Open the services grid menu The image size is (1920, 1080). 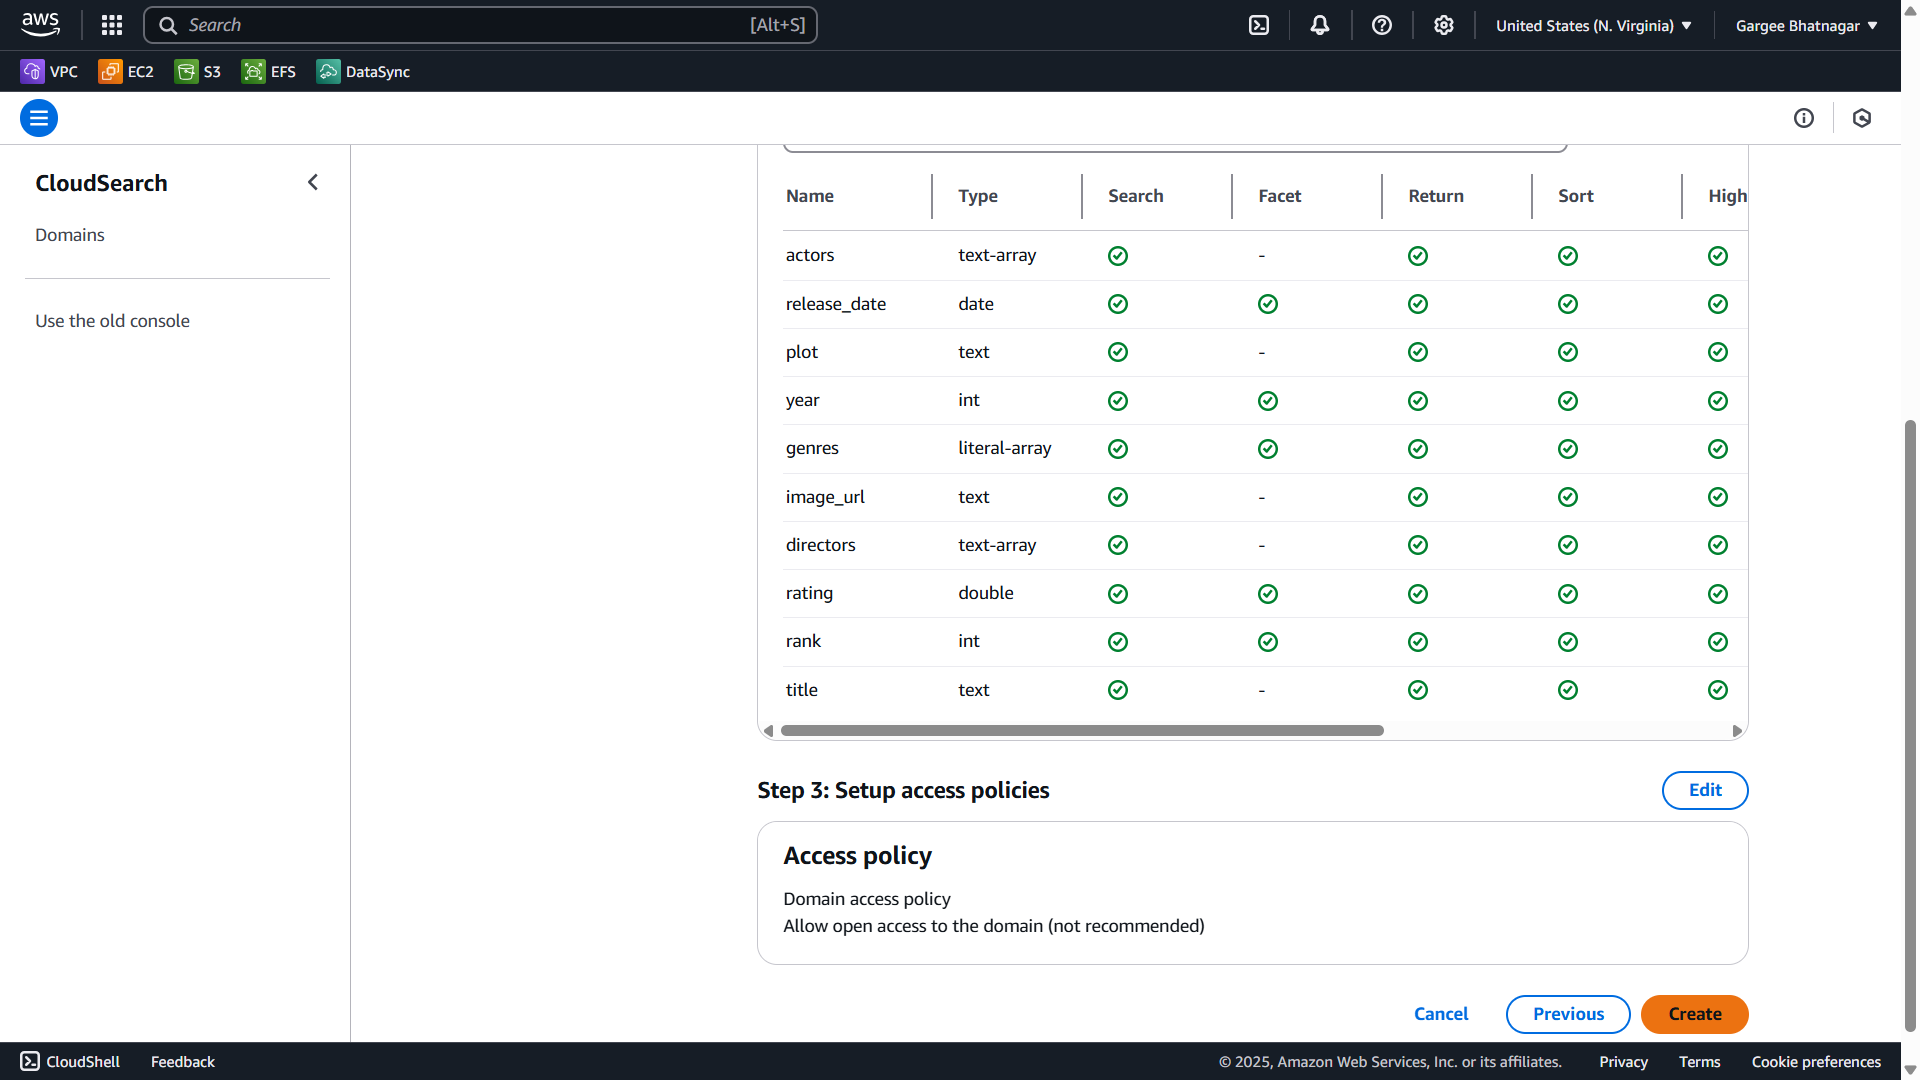112,25
